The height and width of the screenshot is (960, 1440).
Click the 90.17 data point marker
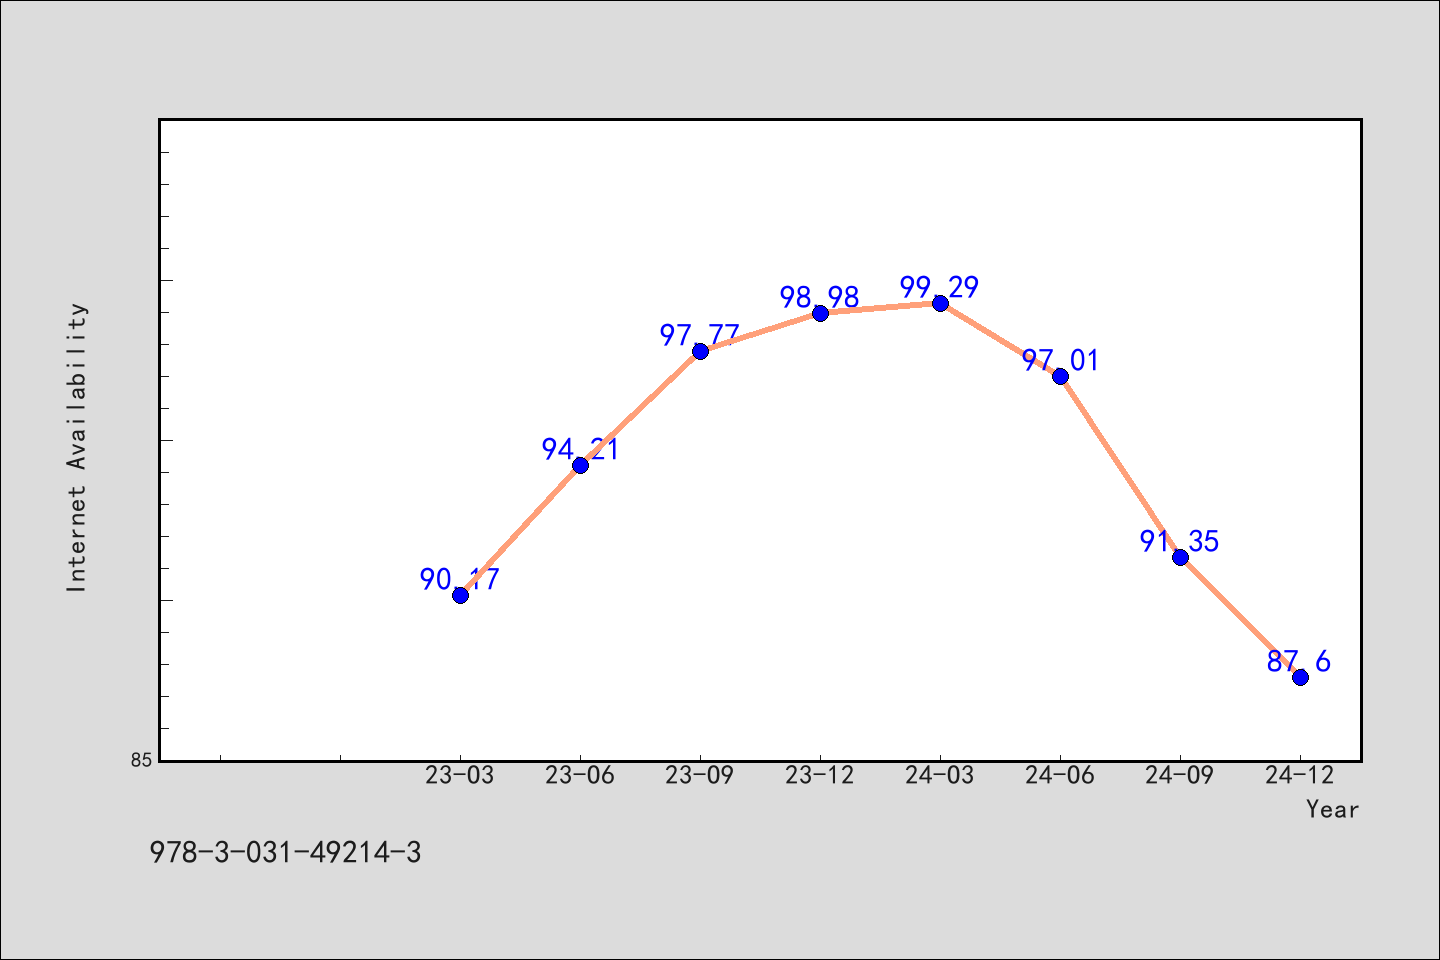point(460,595)
